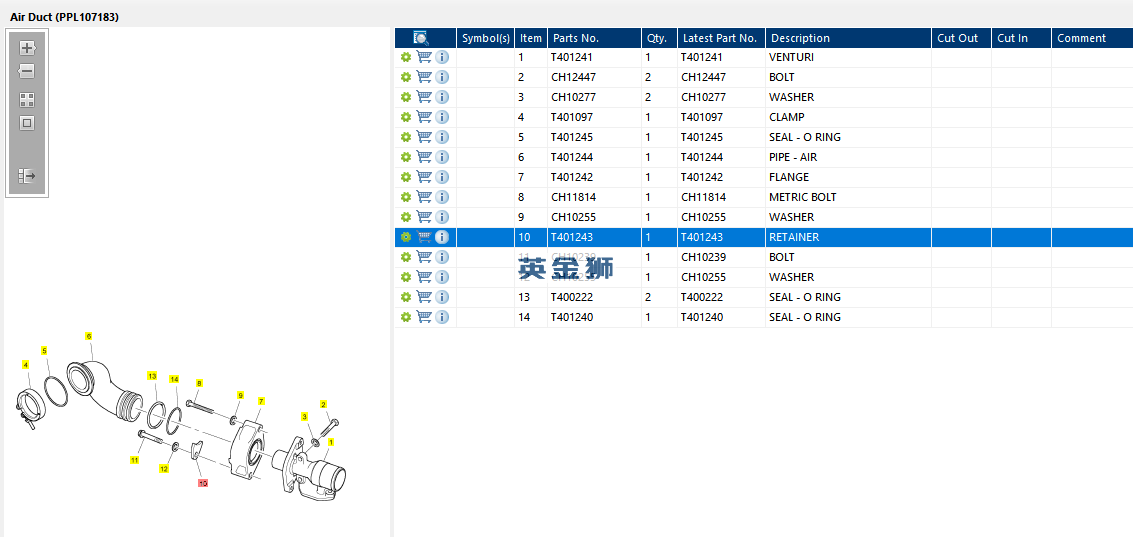Add VENTURI T401241 to cart

tap(424, 57)
